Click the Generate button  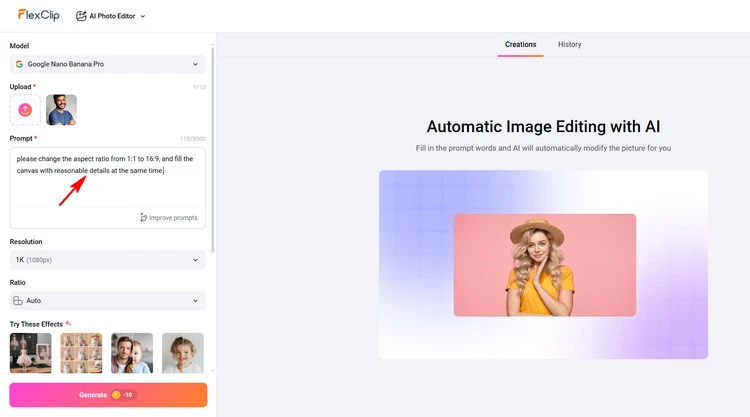[x=108, y=395]
